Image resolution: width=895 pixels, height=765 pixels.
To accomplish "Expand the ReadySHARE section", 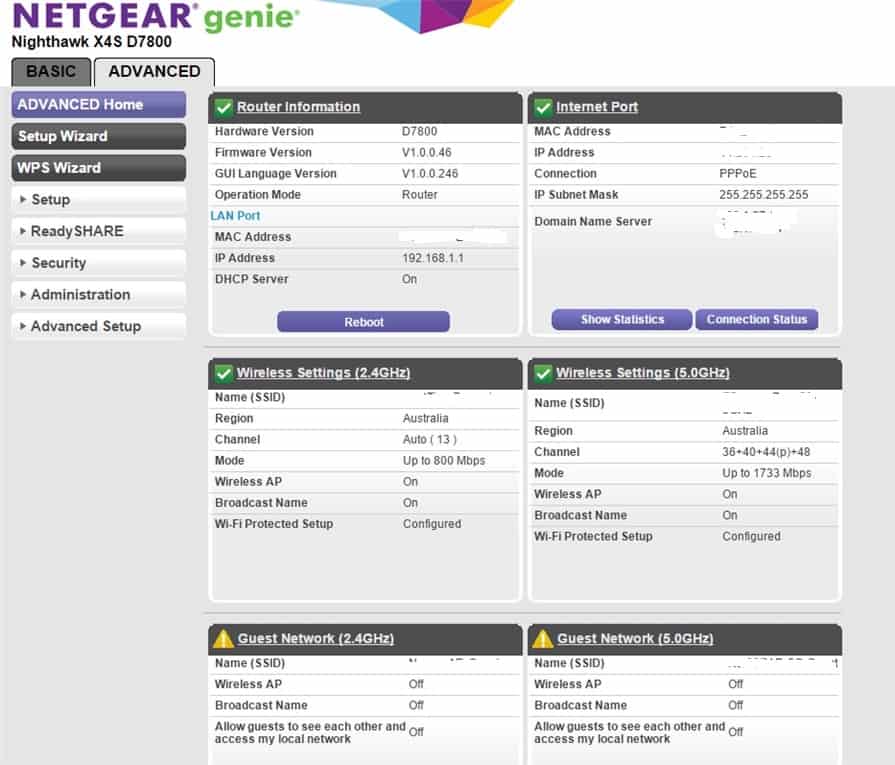I will (98, 231).
